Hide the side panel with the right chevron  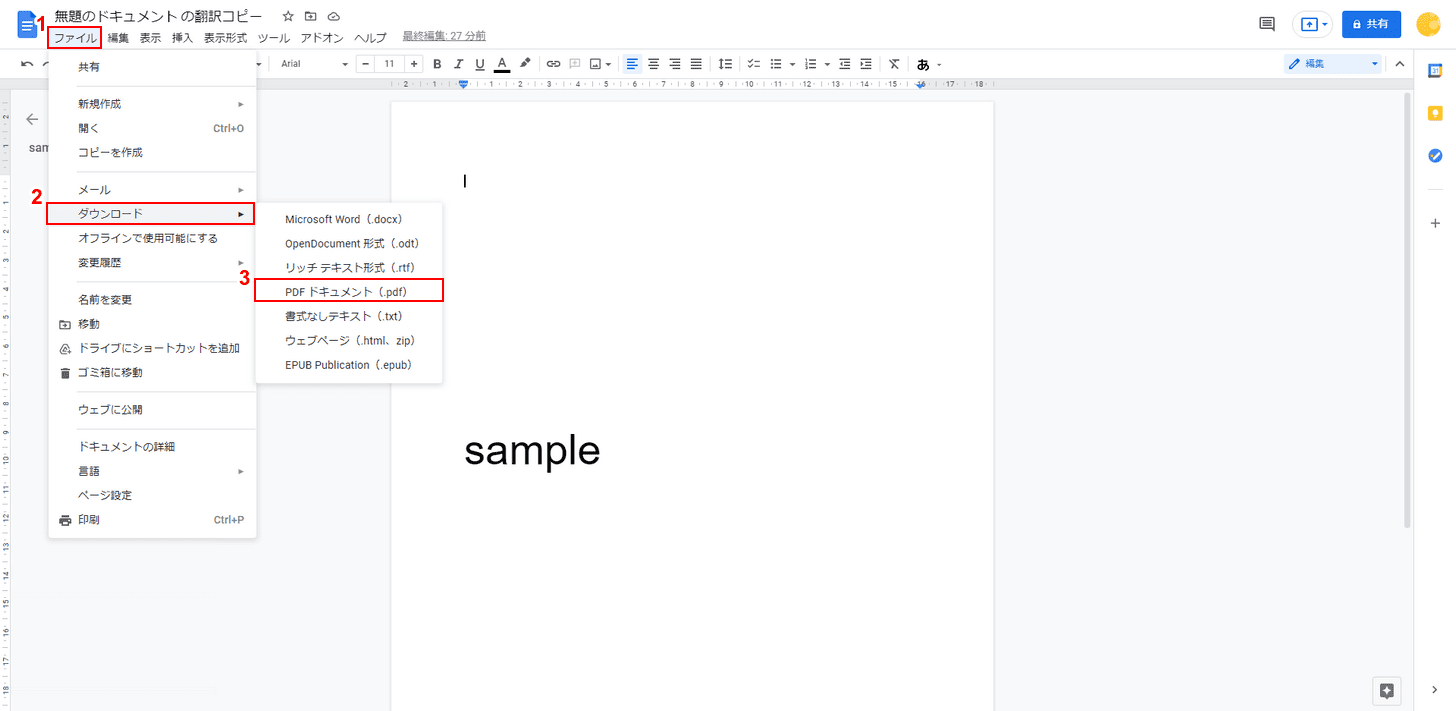[1435, 690]
